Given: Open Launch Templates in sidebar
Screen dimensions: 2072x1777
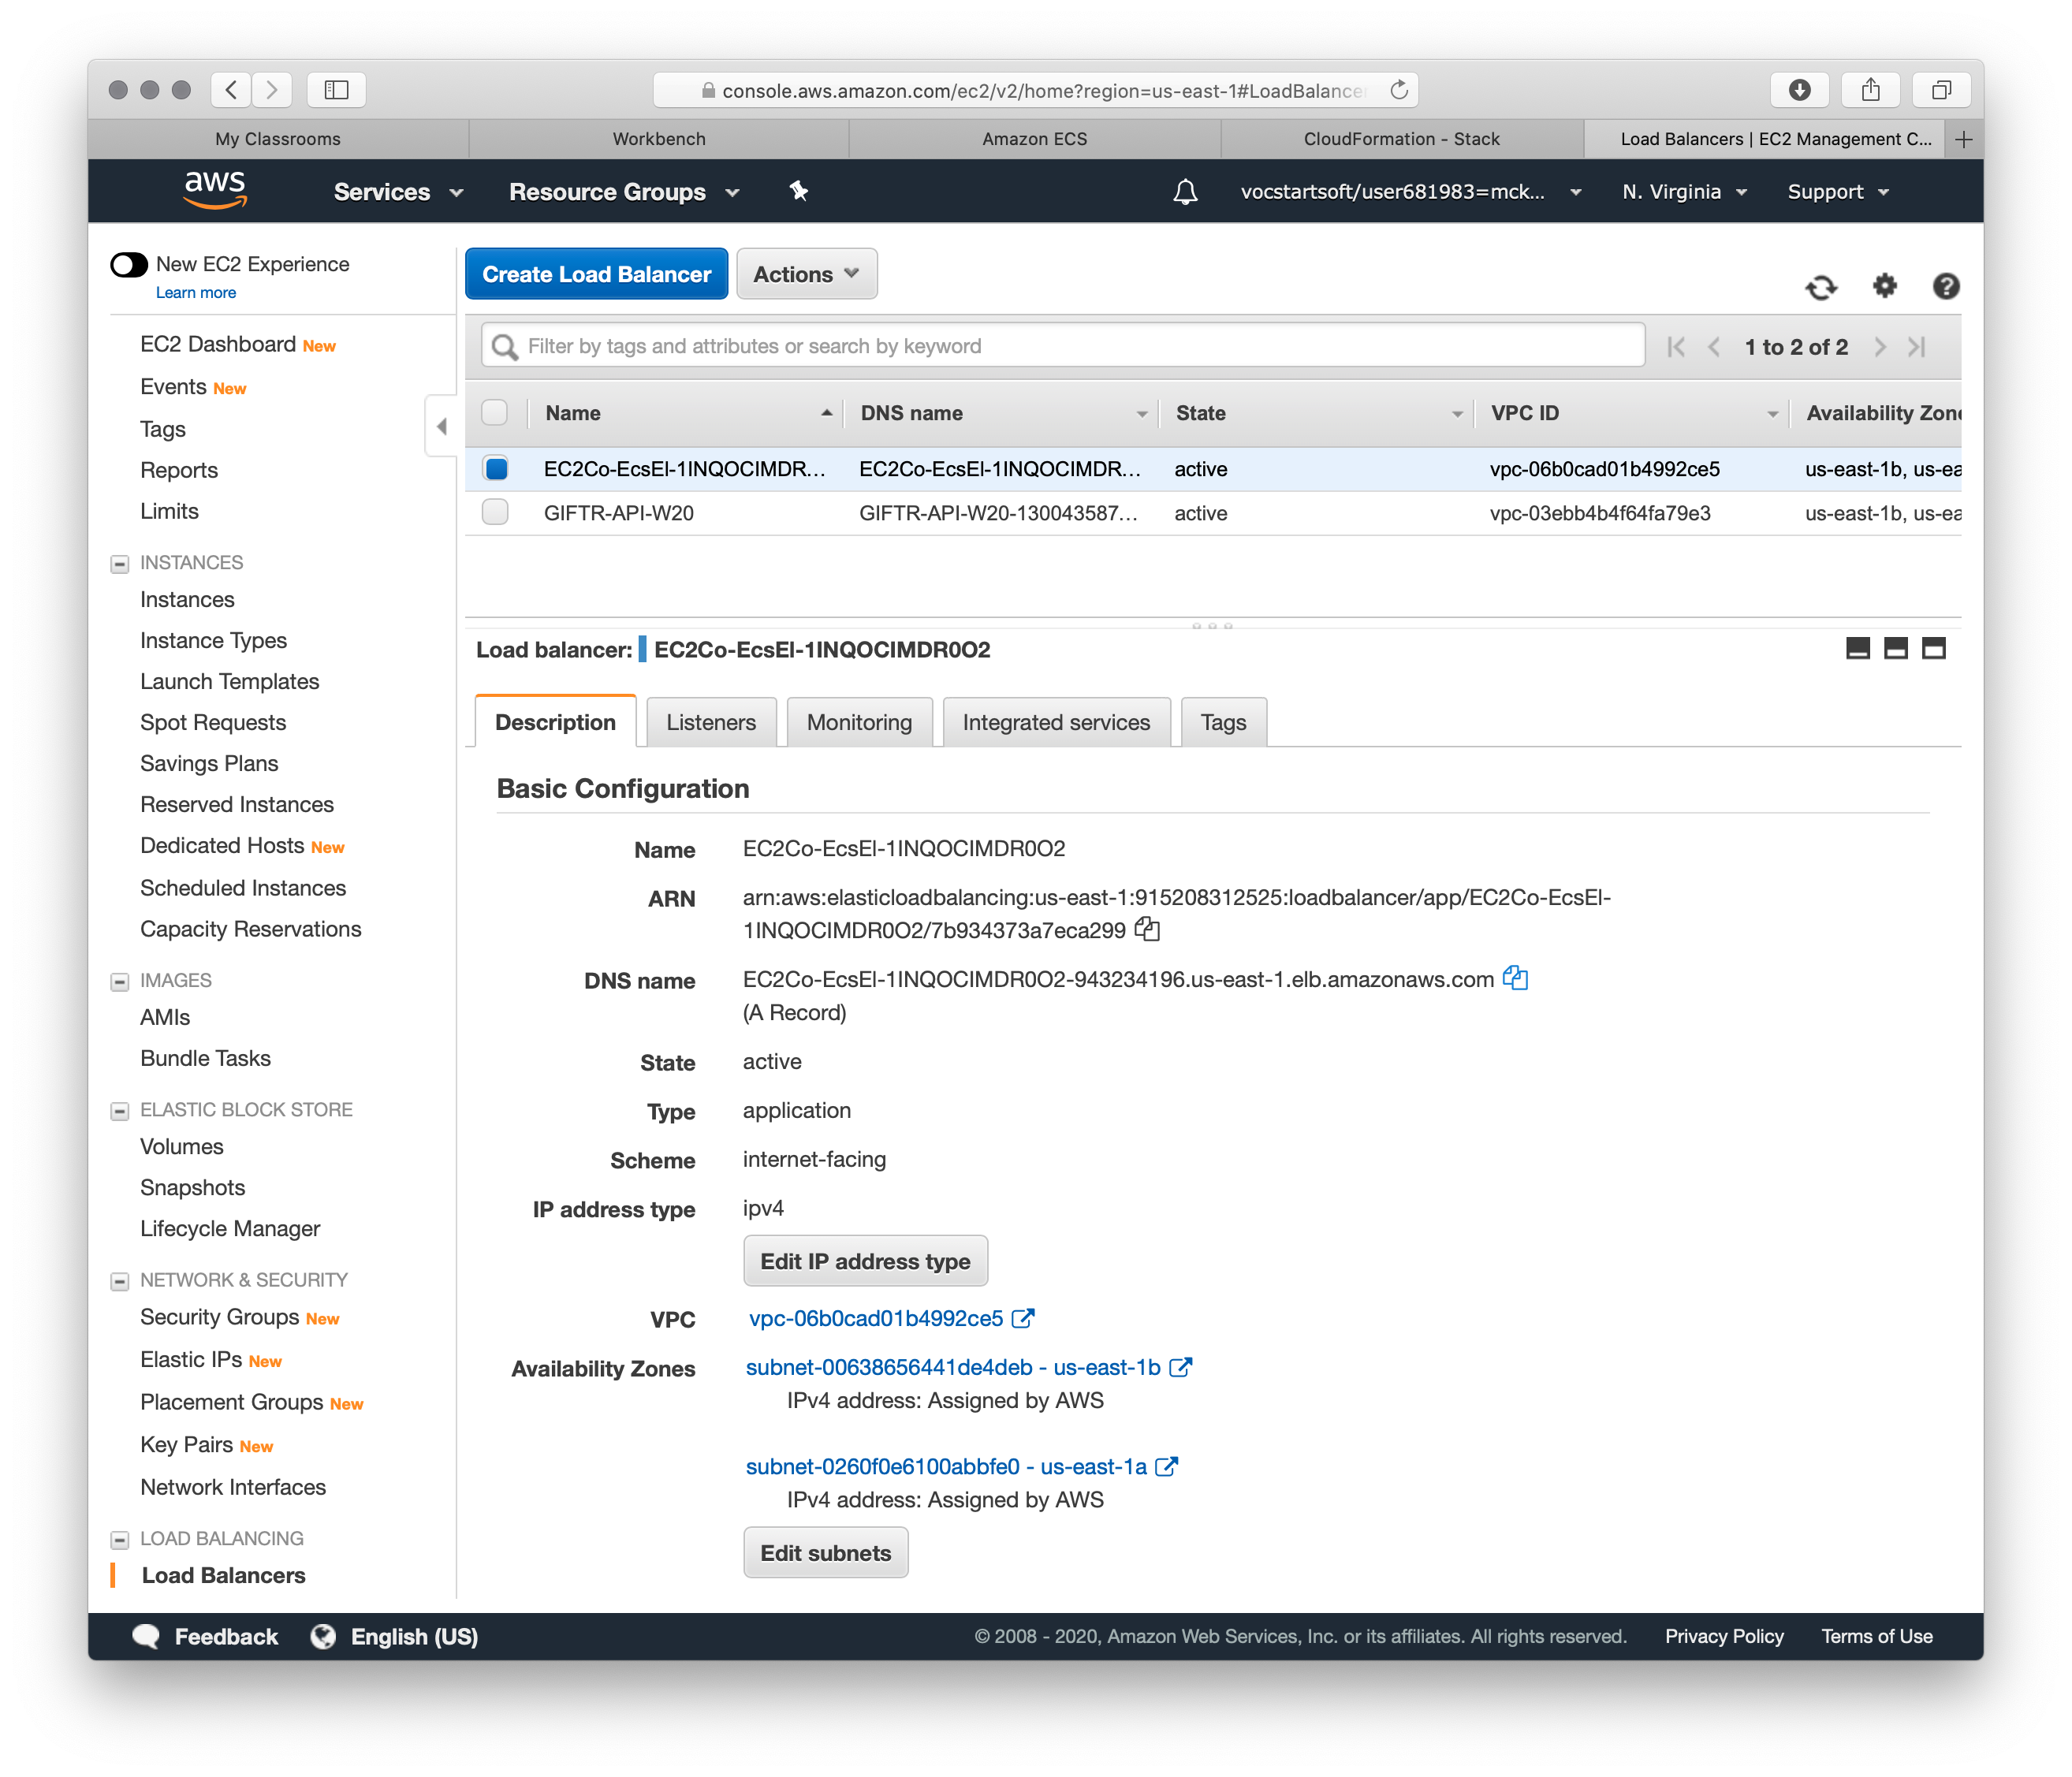Looking at the screenshot, I should tap(229, 681).
